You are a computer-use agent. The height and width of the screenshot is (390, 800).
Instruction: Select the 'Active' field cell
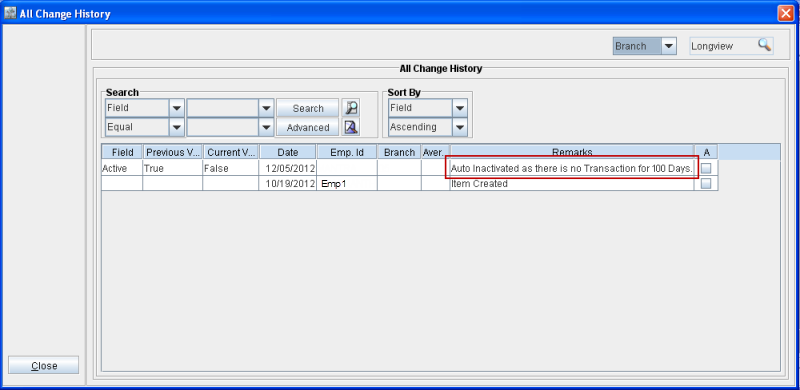tap(122, 168)
